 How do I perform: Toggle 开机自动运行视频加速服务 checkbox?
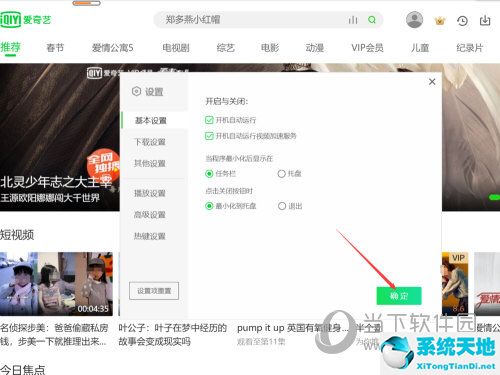[x=209, y=136]
